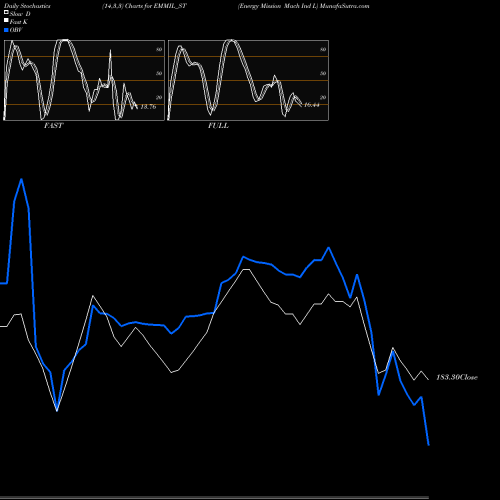Click the highest peak of the blue OBV line
This screenshot has height=500, width=500.
21,180
